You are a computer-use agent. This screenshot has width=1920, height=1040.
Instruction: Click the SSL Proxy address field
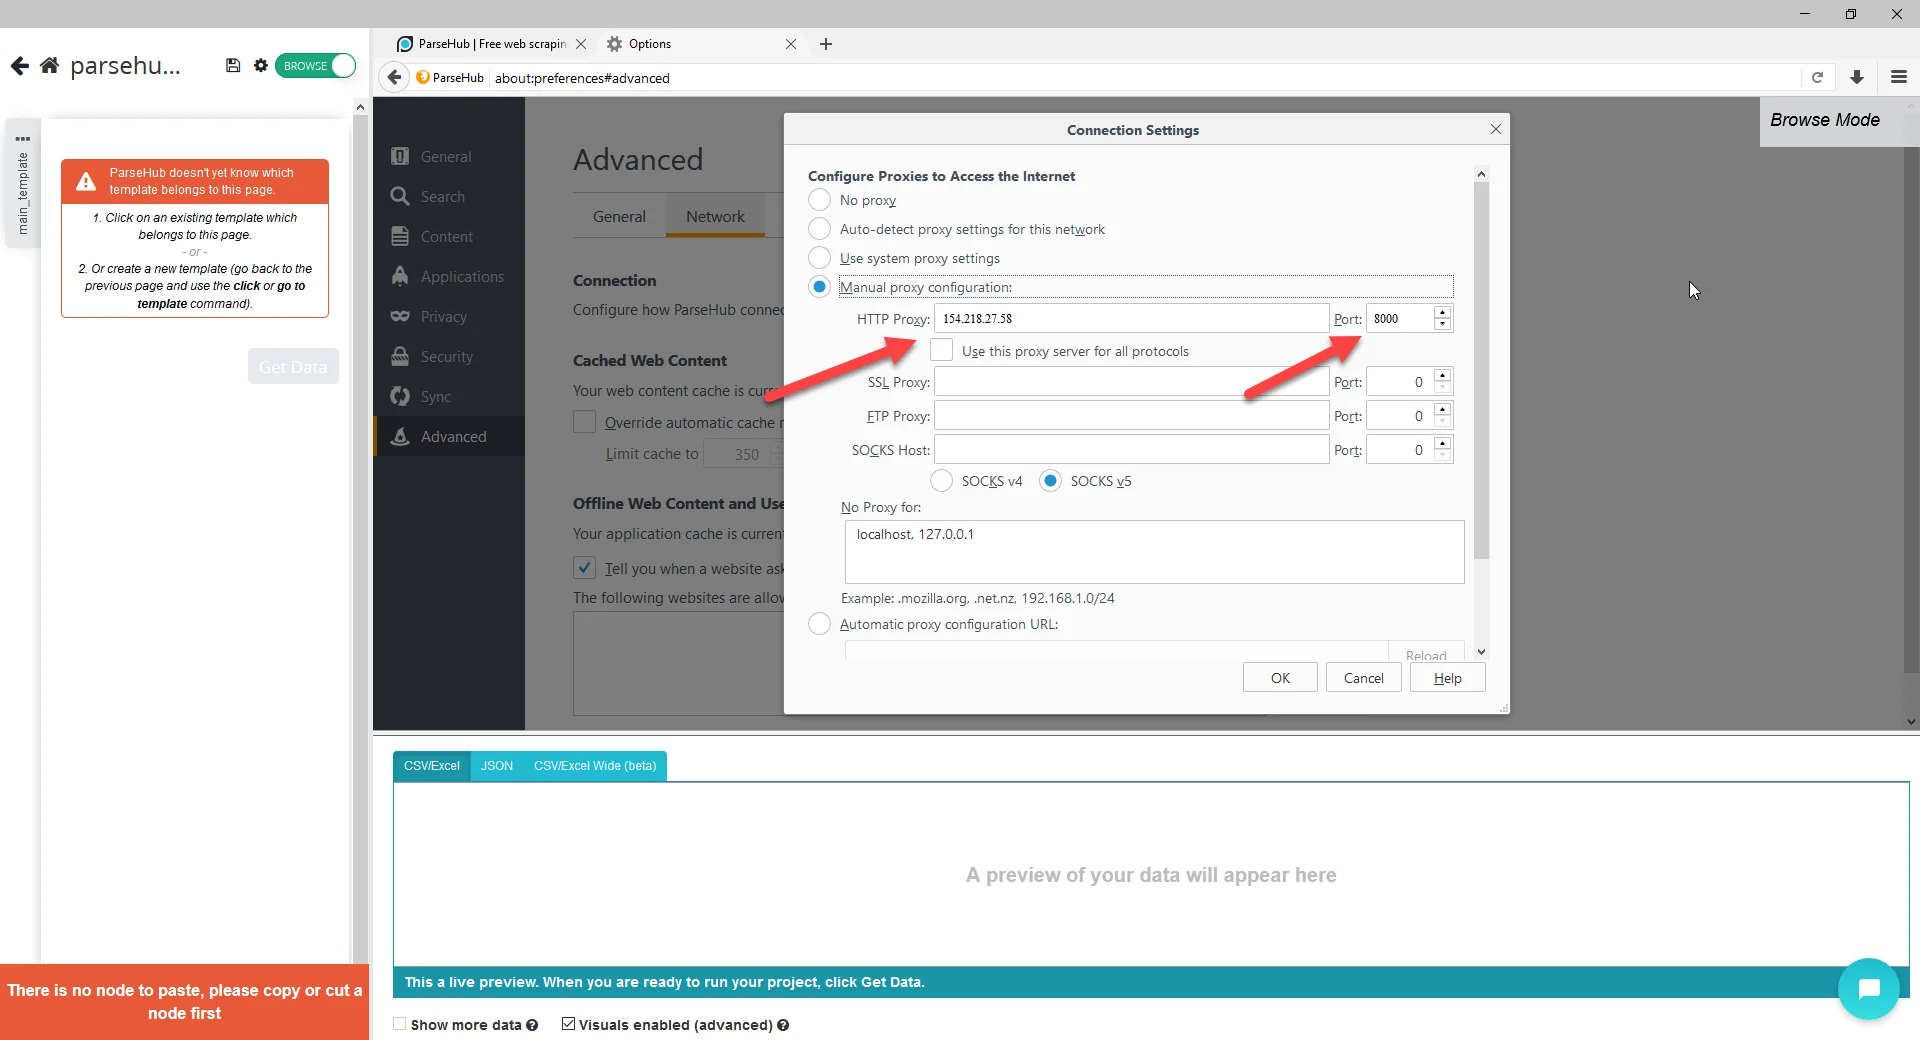click(1131, 382)
